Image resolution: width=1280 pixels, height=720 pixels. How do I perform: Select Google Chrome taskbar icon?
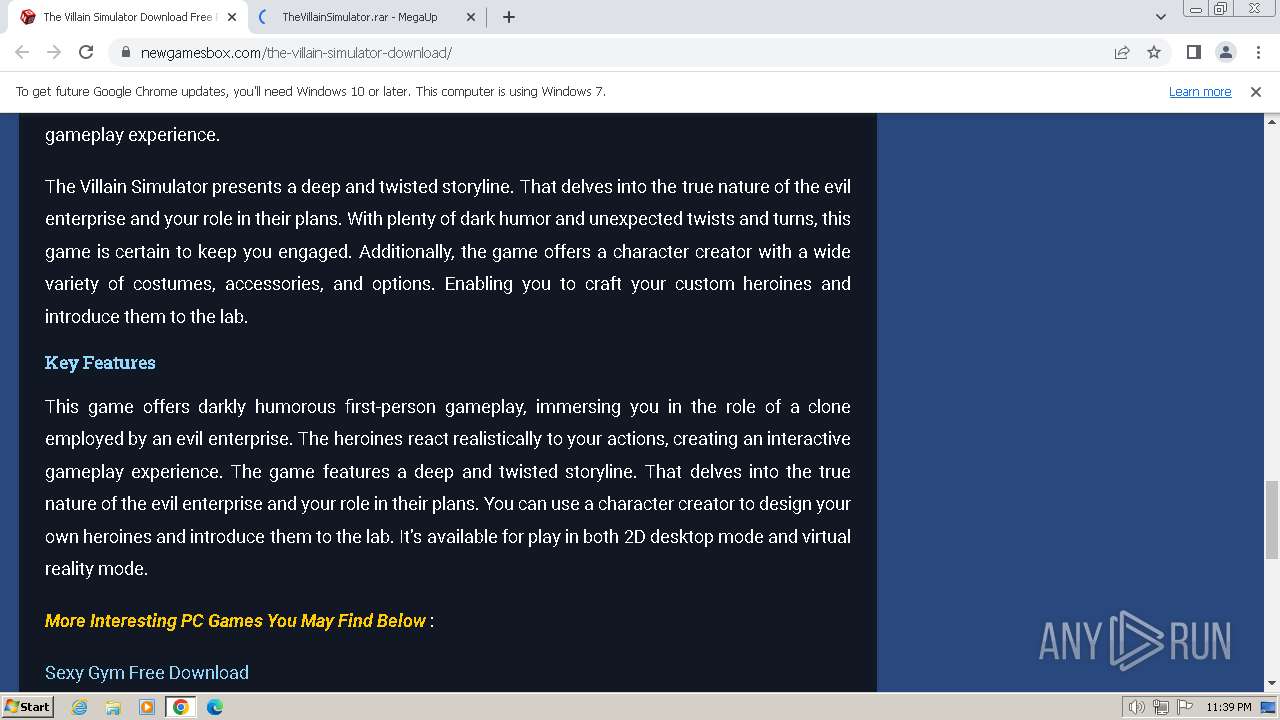181,707
